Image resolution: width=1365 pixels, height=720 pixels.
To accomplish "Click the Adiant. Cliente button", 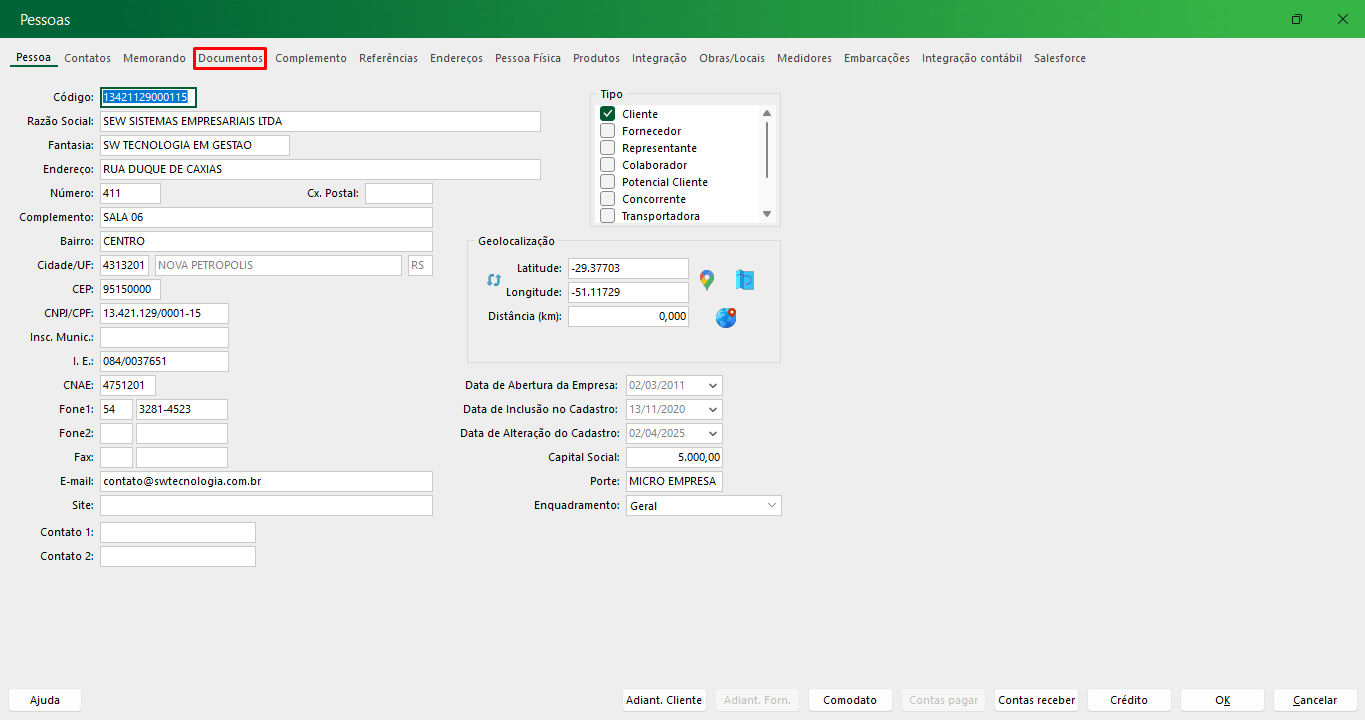I will click(x=664, y=700).
